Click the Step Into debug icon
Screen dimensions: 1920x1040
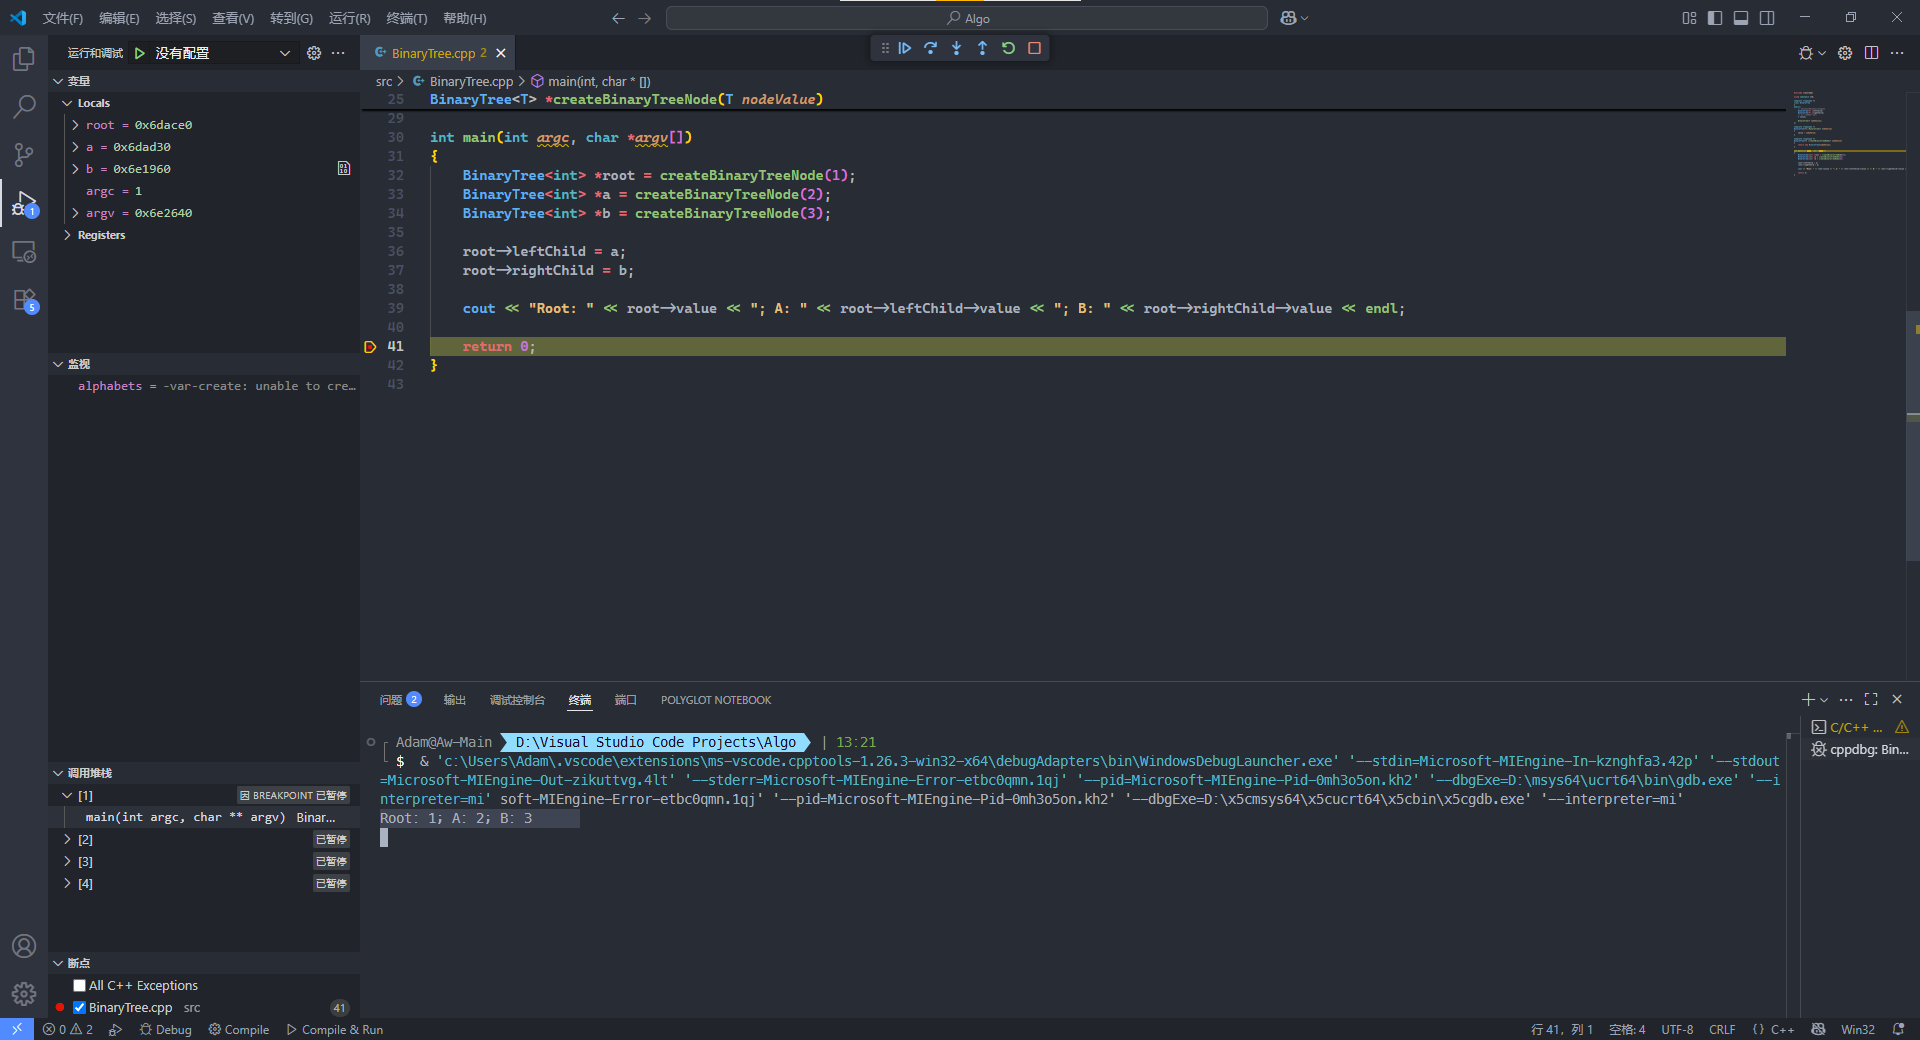pos(957,48)
